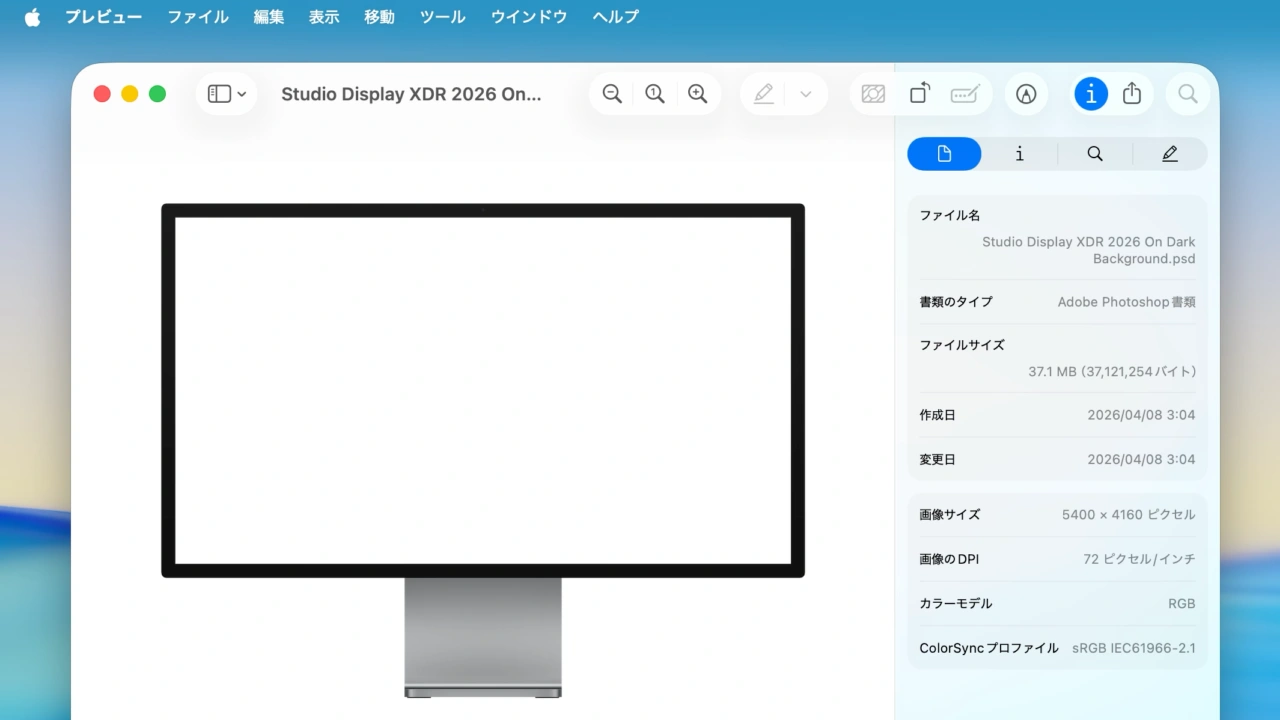Switch to the Annotations pencil tab in inspector
This screenshot has width=1280, height=720.
click(x=1169, y=153)
